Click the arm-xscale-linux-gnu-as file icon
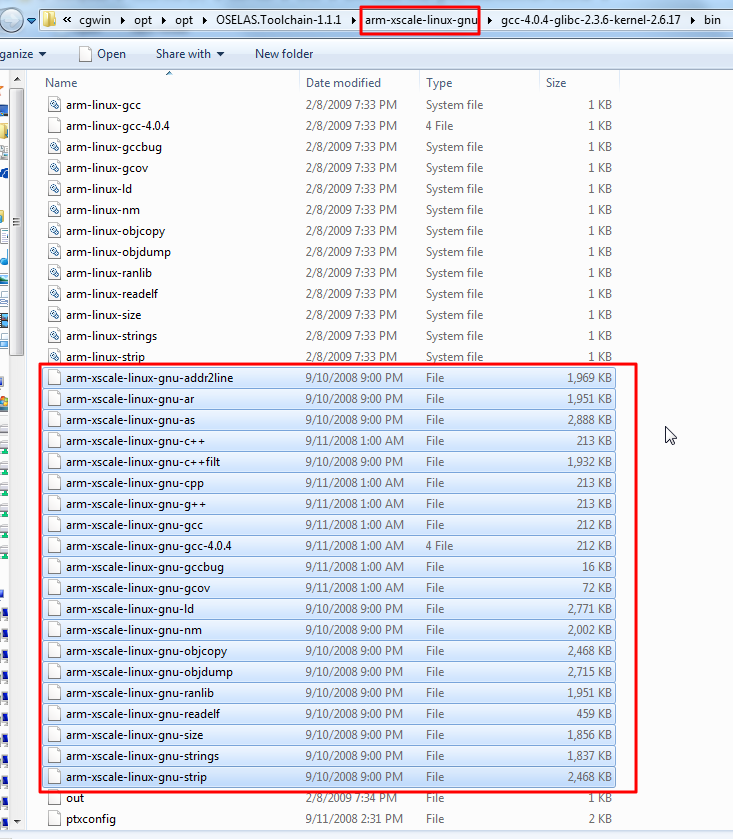This screenshot has width=733, height=839. click(54, 420)
